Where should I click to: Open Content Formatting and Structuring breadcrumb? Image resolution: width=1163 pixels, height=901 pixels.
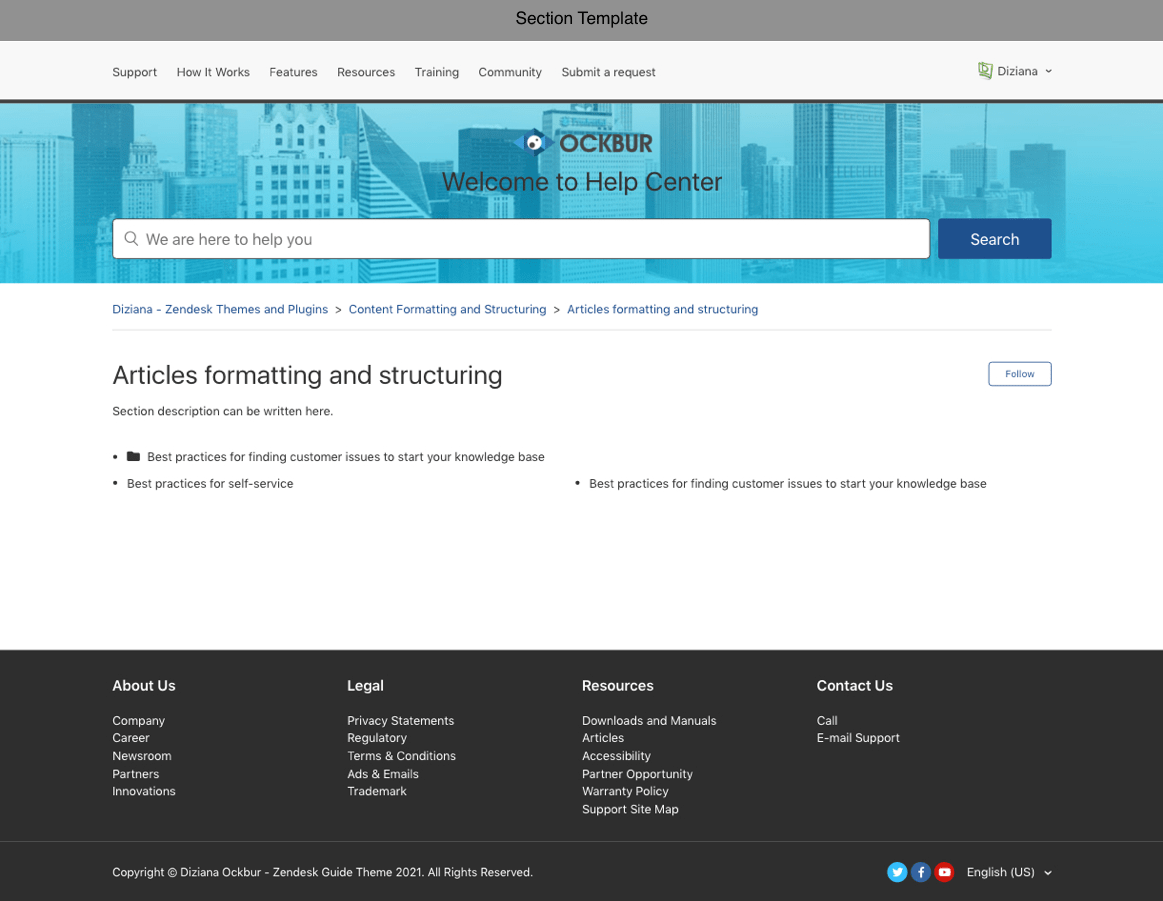447,310
